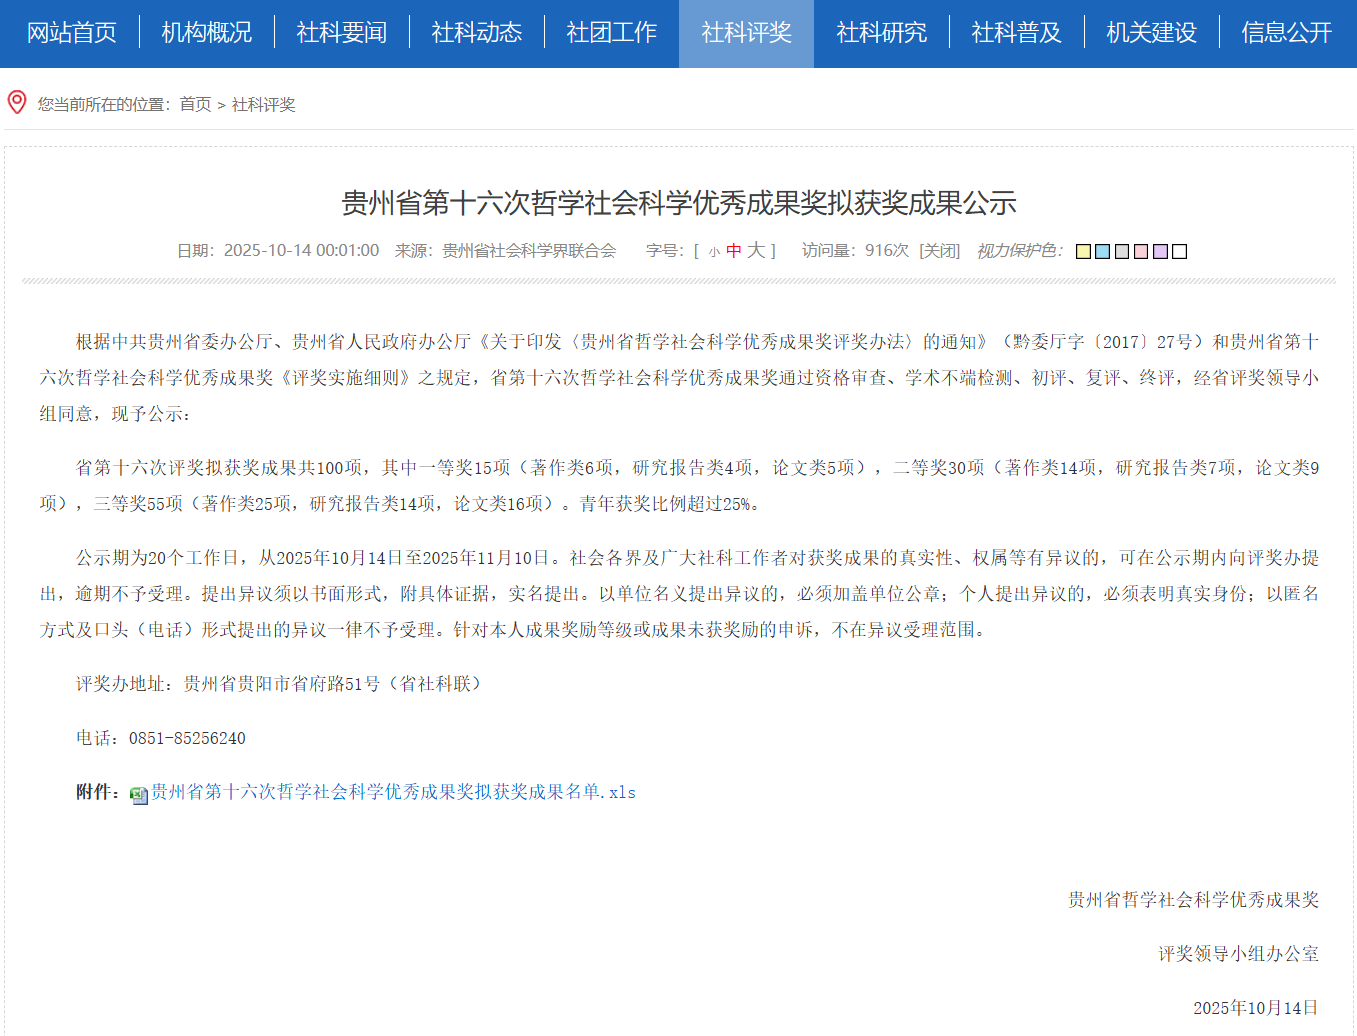Pick the pink eye-protection color swatch
The width and height of the screenshot is (1357, 1036).
click(x=1141, y=252)
